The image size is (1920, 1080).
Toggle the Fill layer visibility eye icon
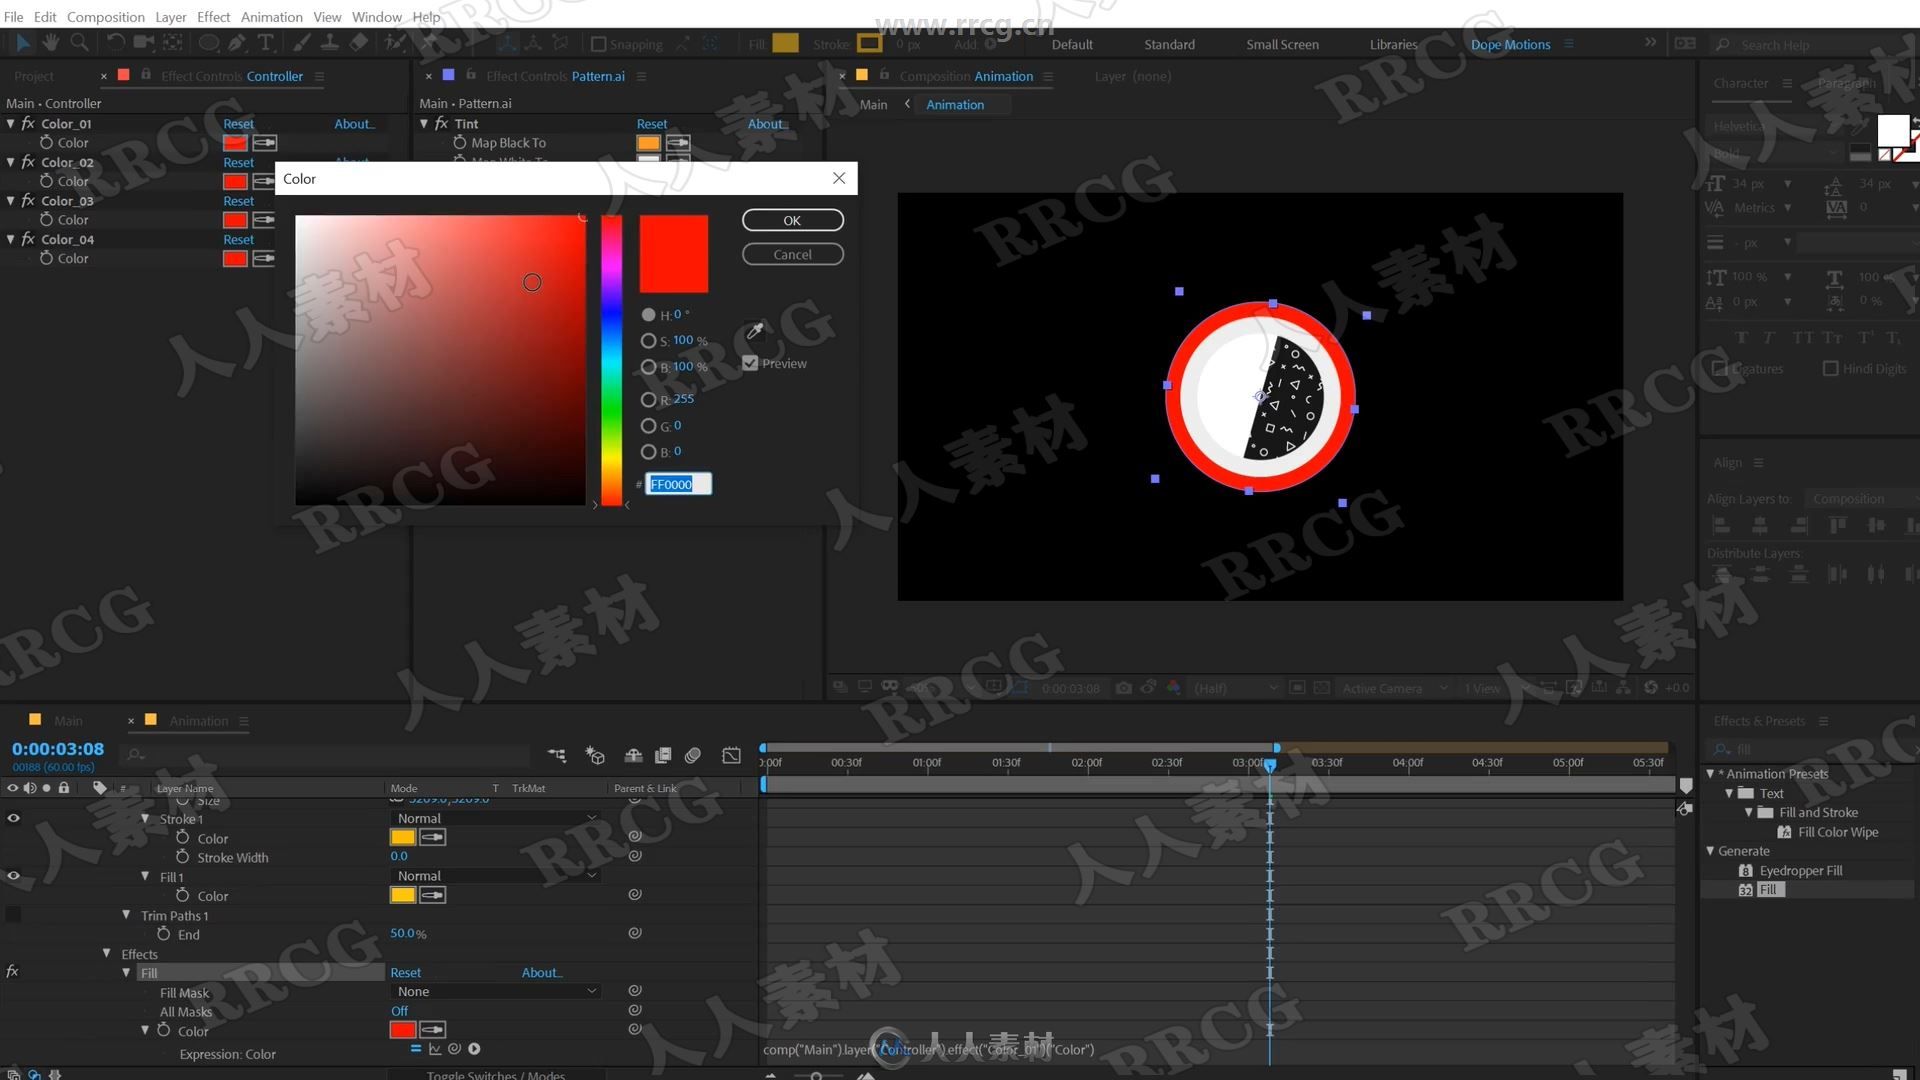coord(13,972)
